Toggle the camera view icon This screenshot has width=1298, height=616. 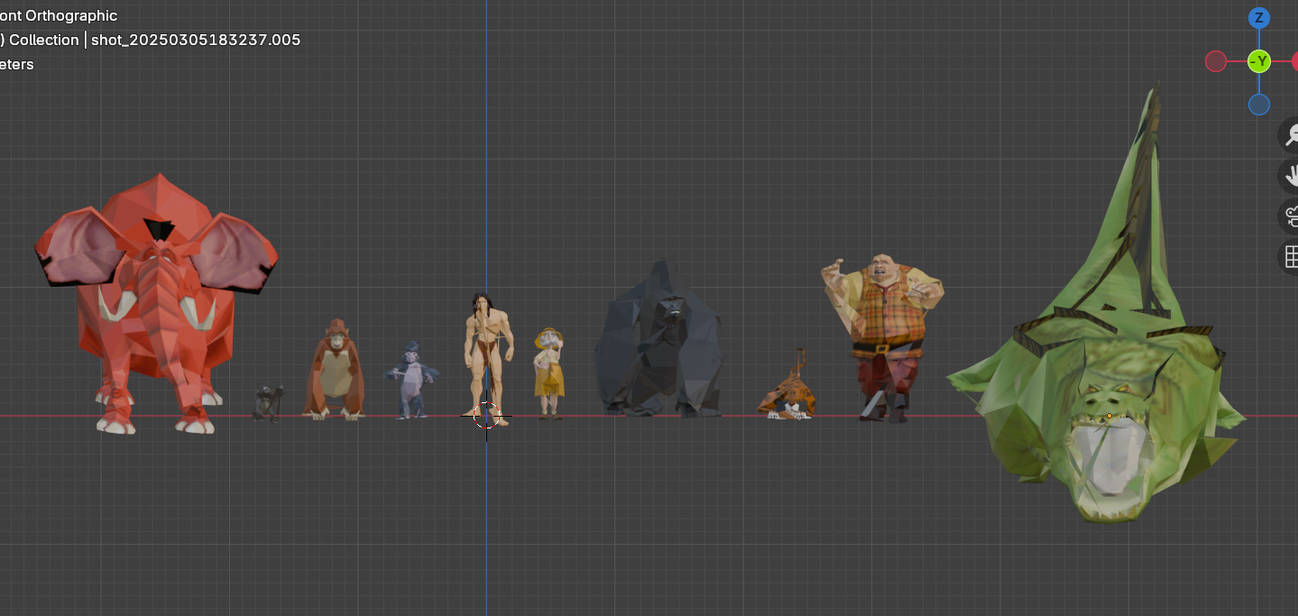(x=1292, y=216)
